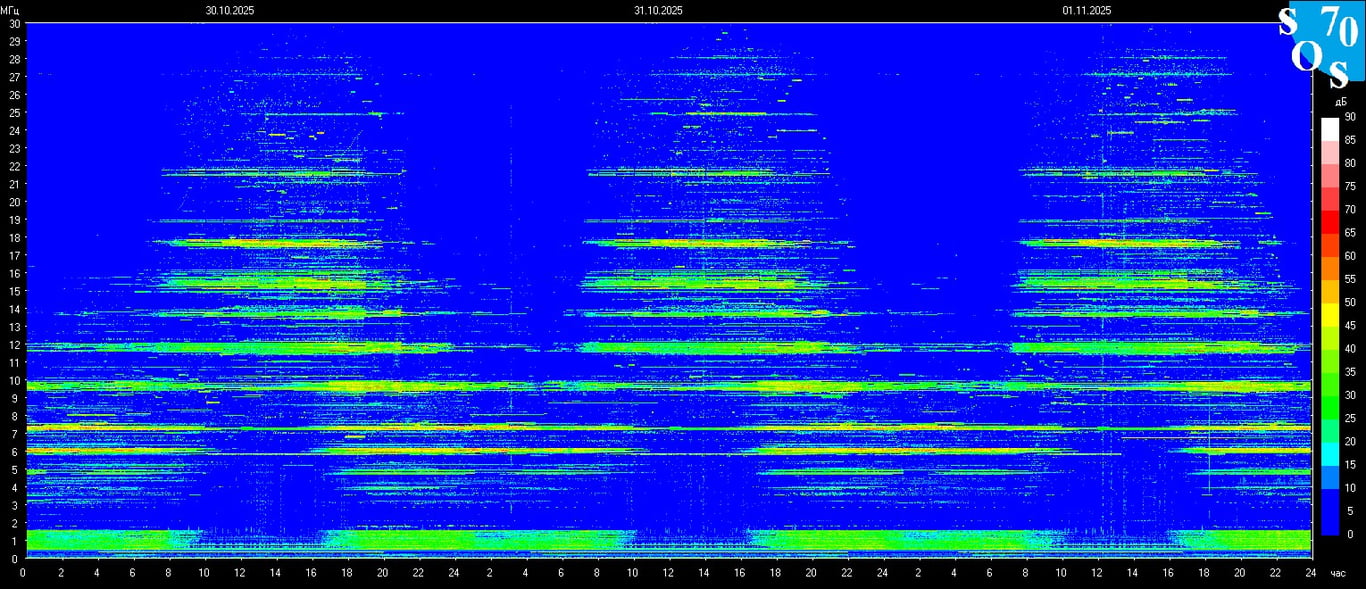Pick the red 65 dB color swatch

[x=1329, y=221]
